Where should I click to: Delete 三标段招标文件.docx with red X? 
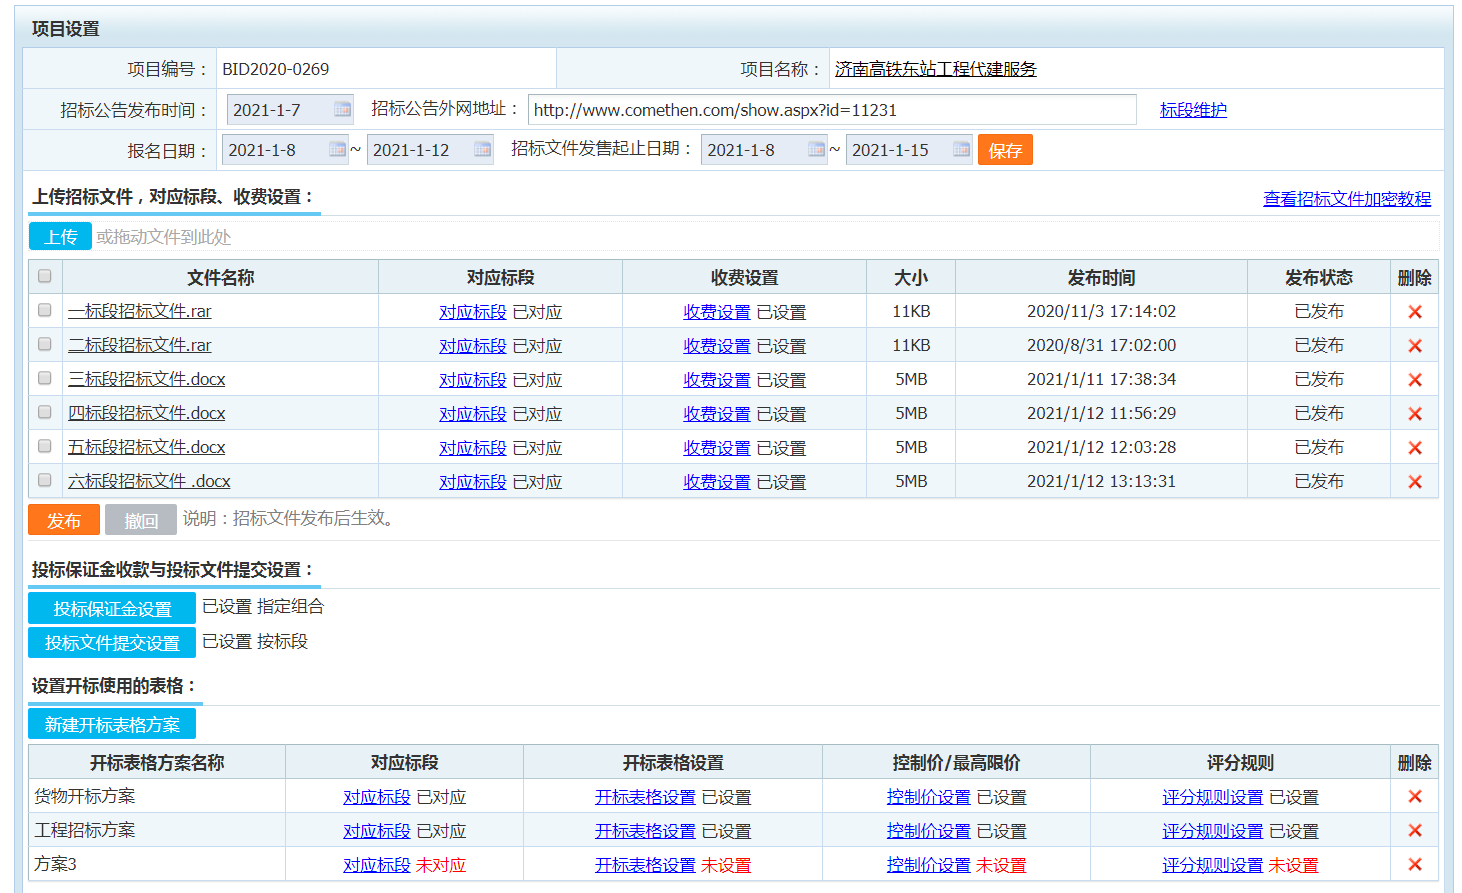point(1415,380)
